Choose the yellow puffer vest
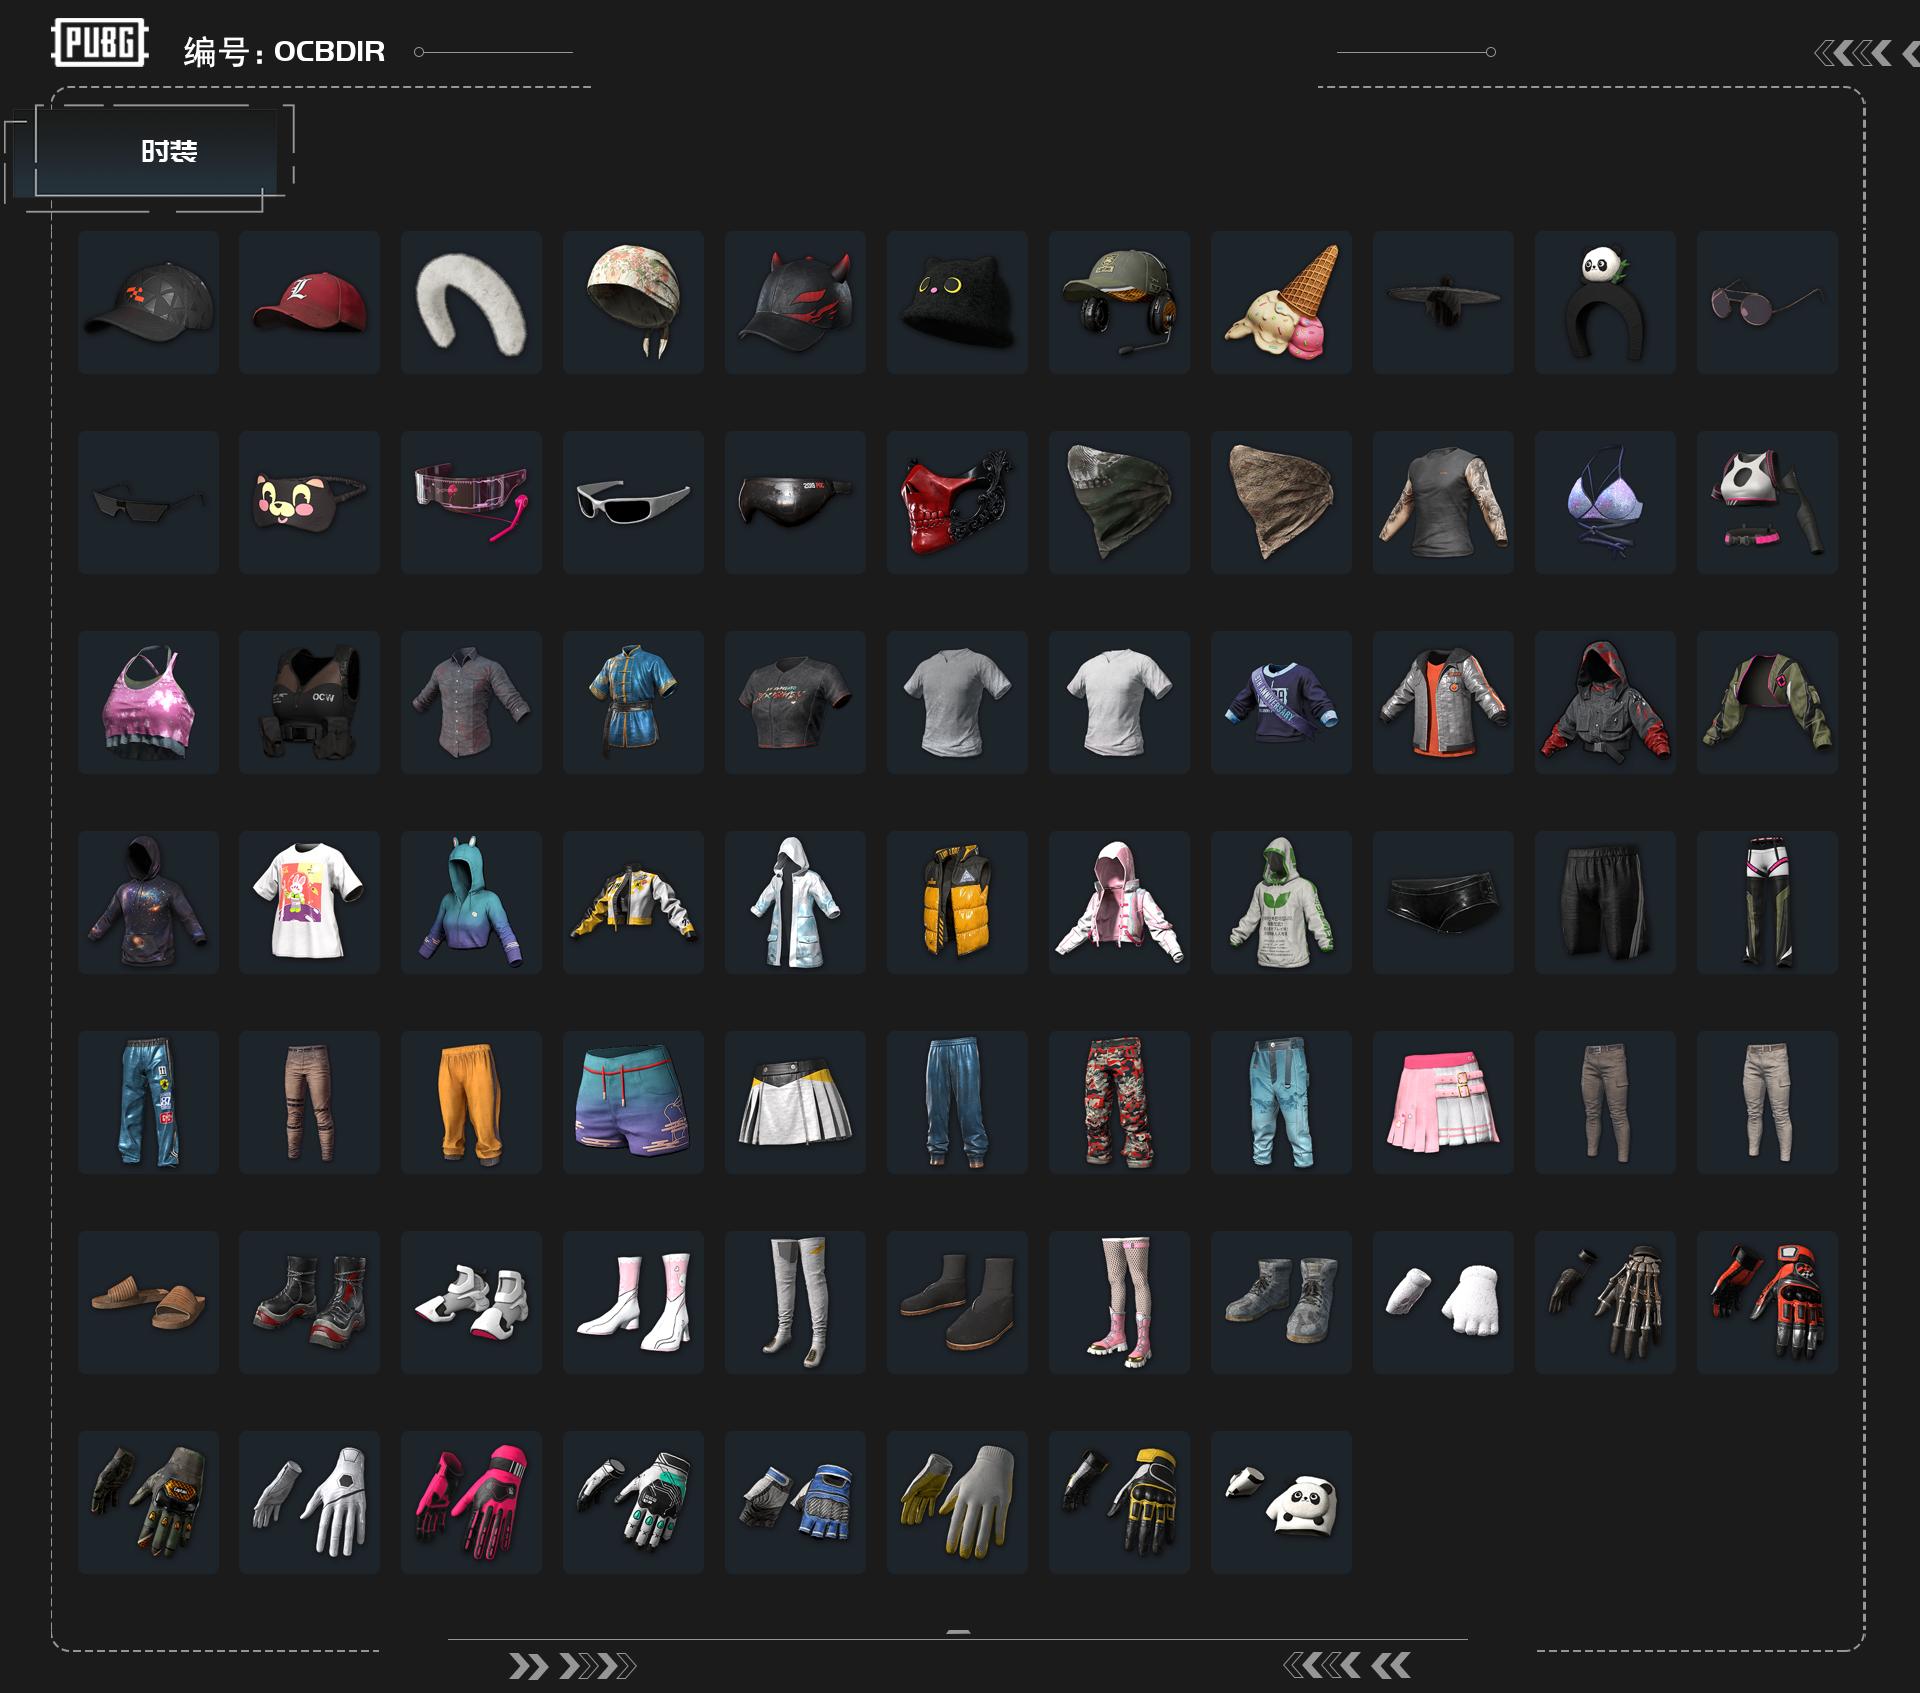 point(957,902)
